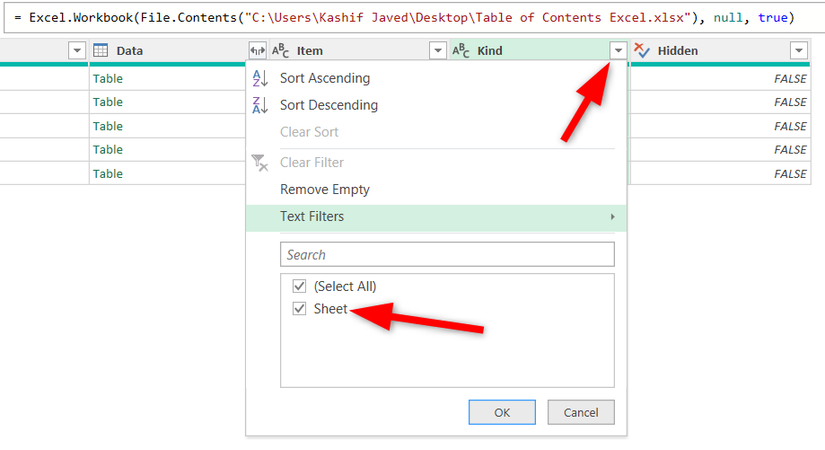Image resolution: width=825 pixels, height=450 pixels.
Task: Click the Clear Filter funnel icon
Action: (260, 163)
